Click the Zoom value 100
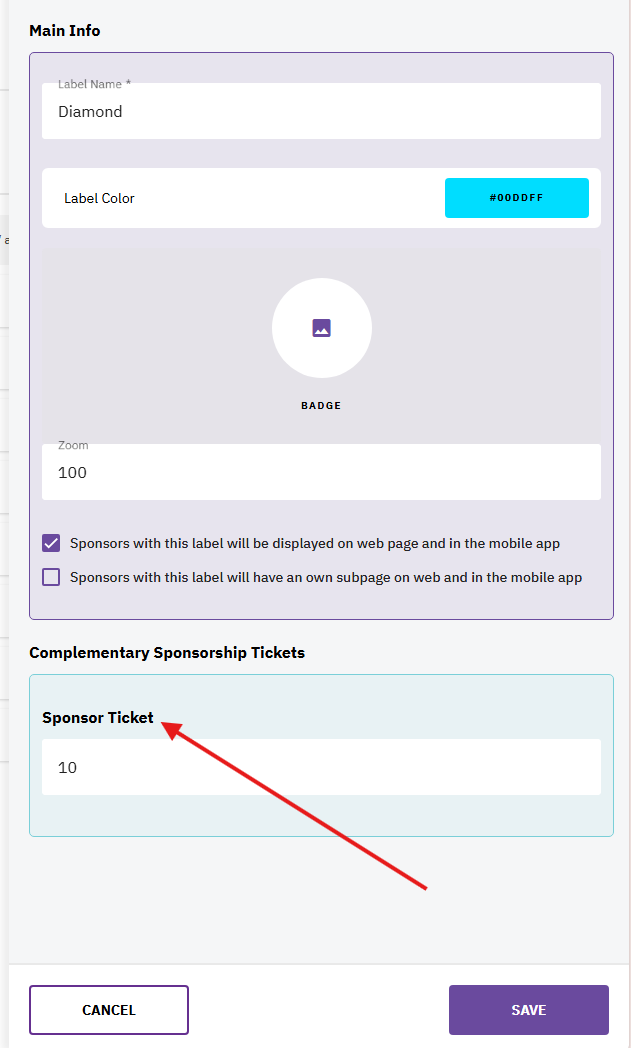Image resolution: width=631 pixels, height=1048 pixels. (x=73, y=473)
